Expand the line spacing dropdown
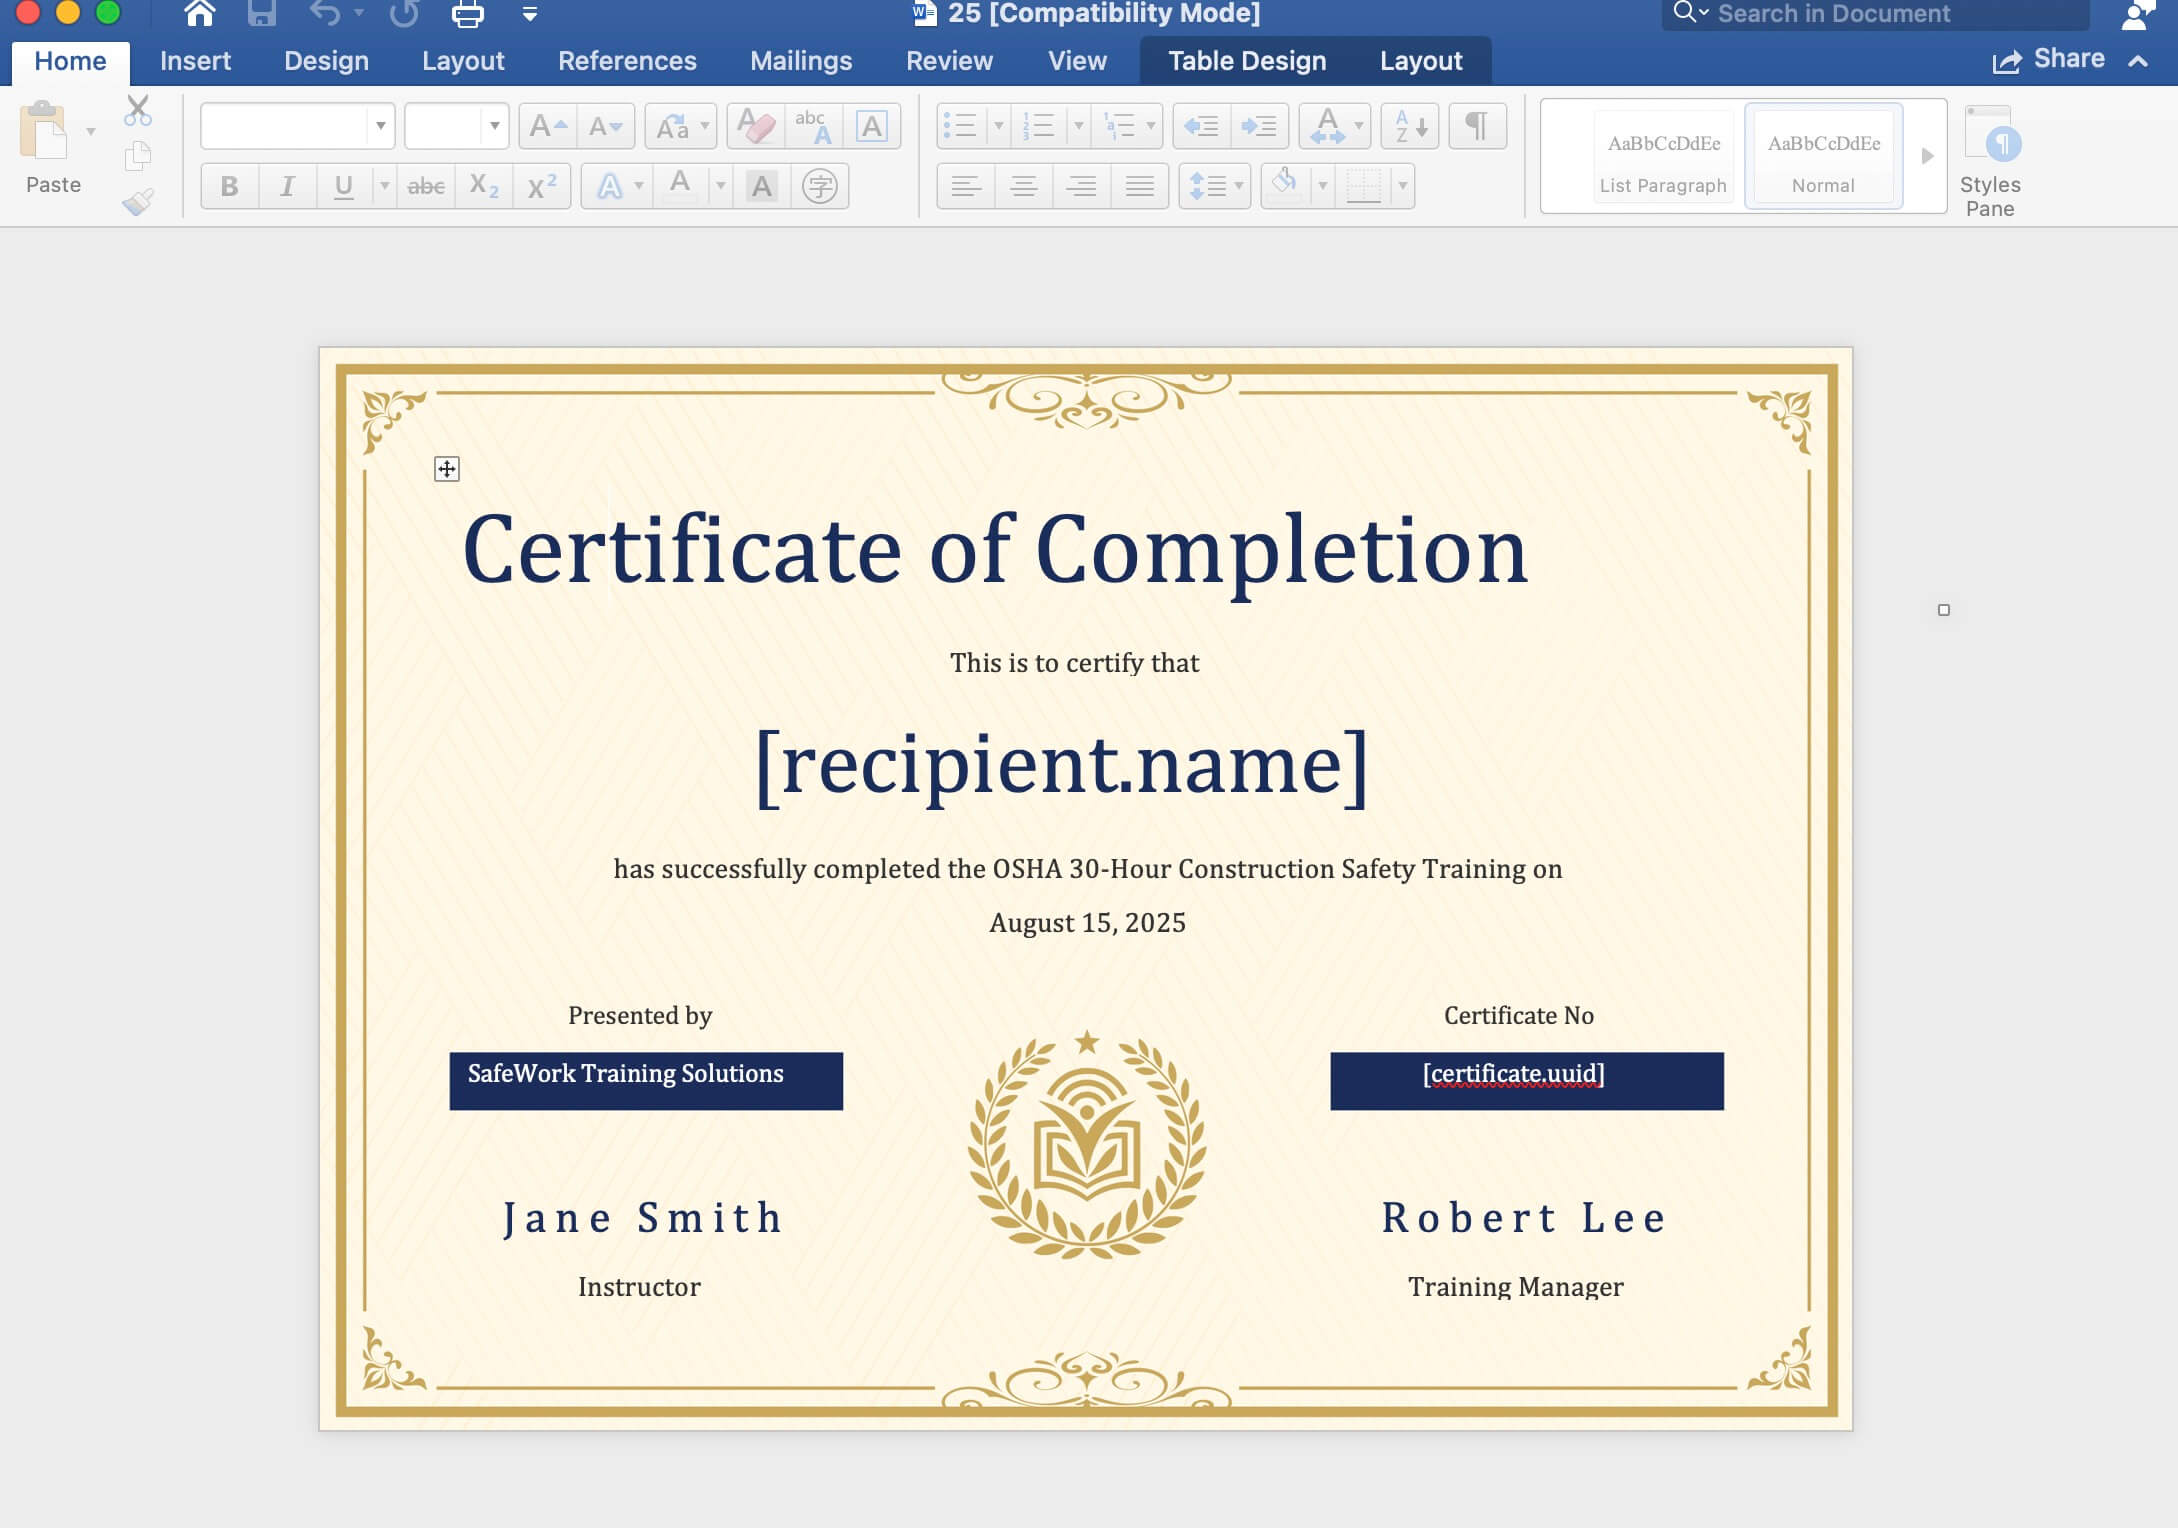 pos(1238,186)
